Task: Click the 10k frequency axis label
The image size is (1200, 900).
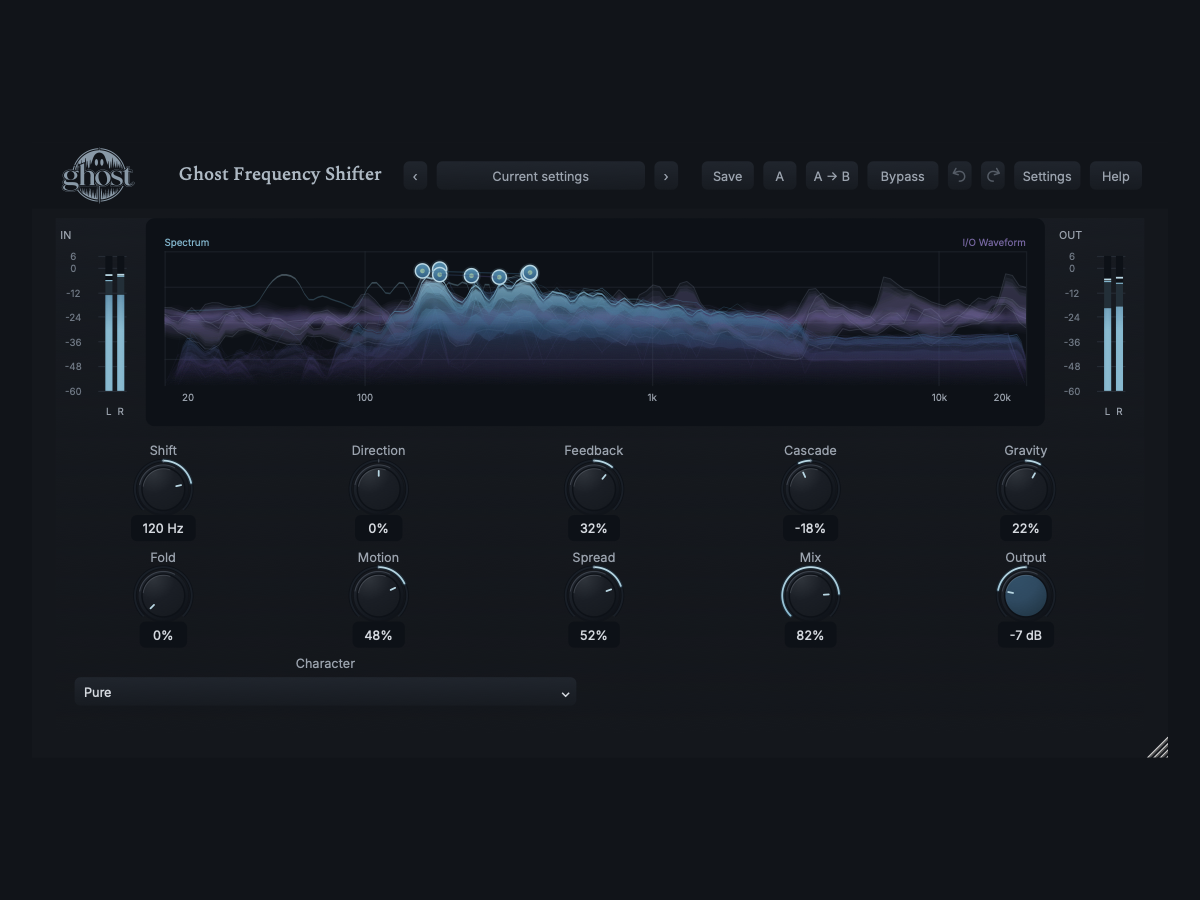Action: click(x=939, y=398)
